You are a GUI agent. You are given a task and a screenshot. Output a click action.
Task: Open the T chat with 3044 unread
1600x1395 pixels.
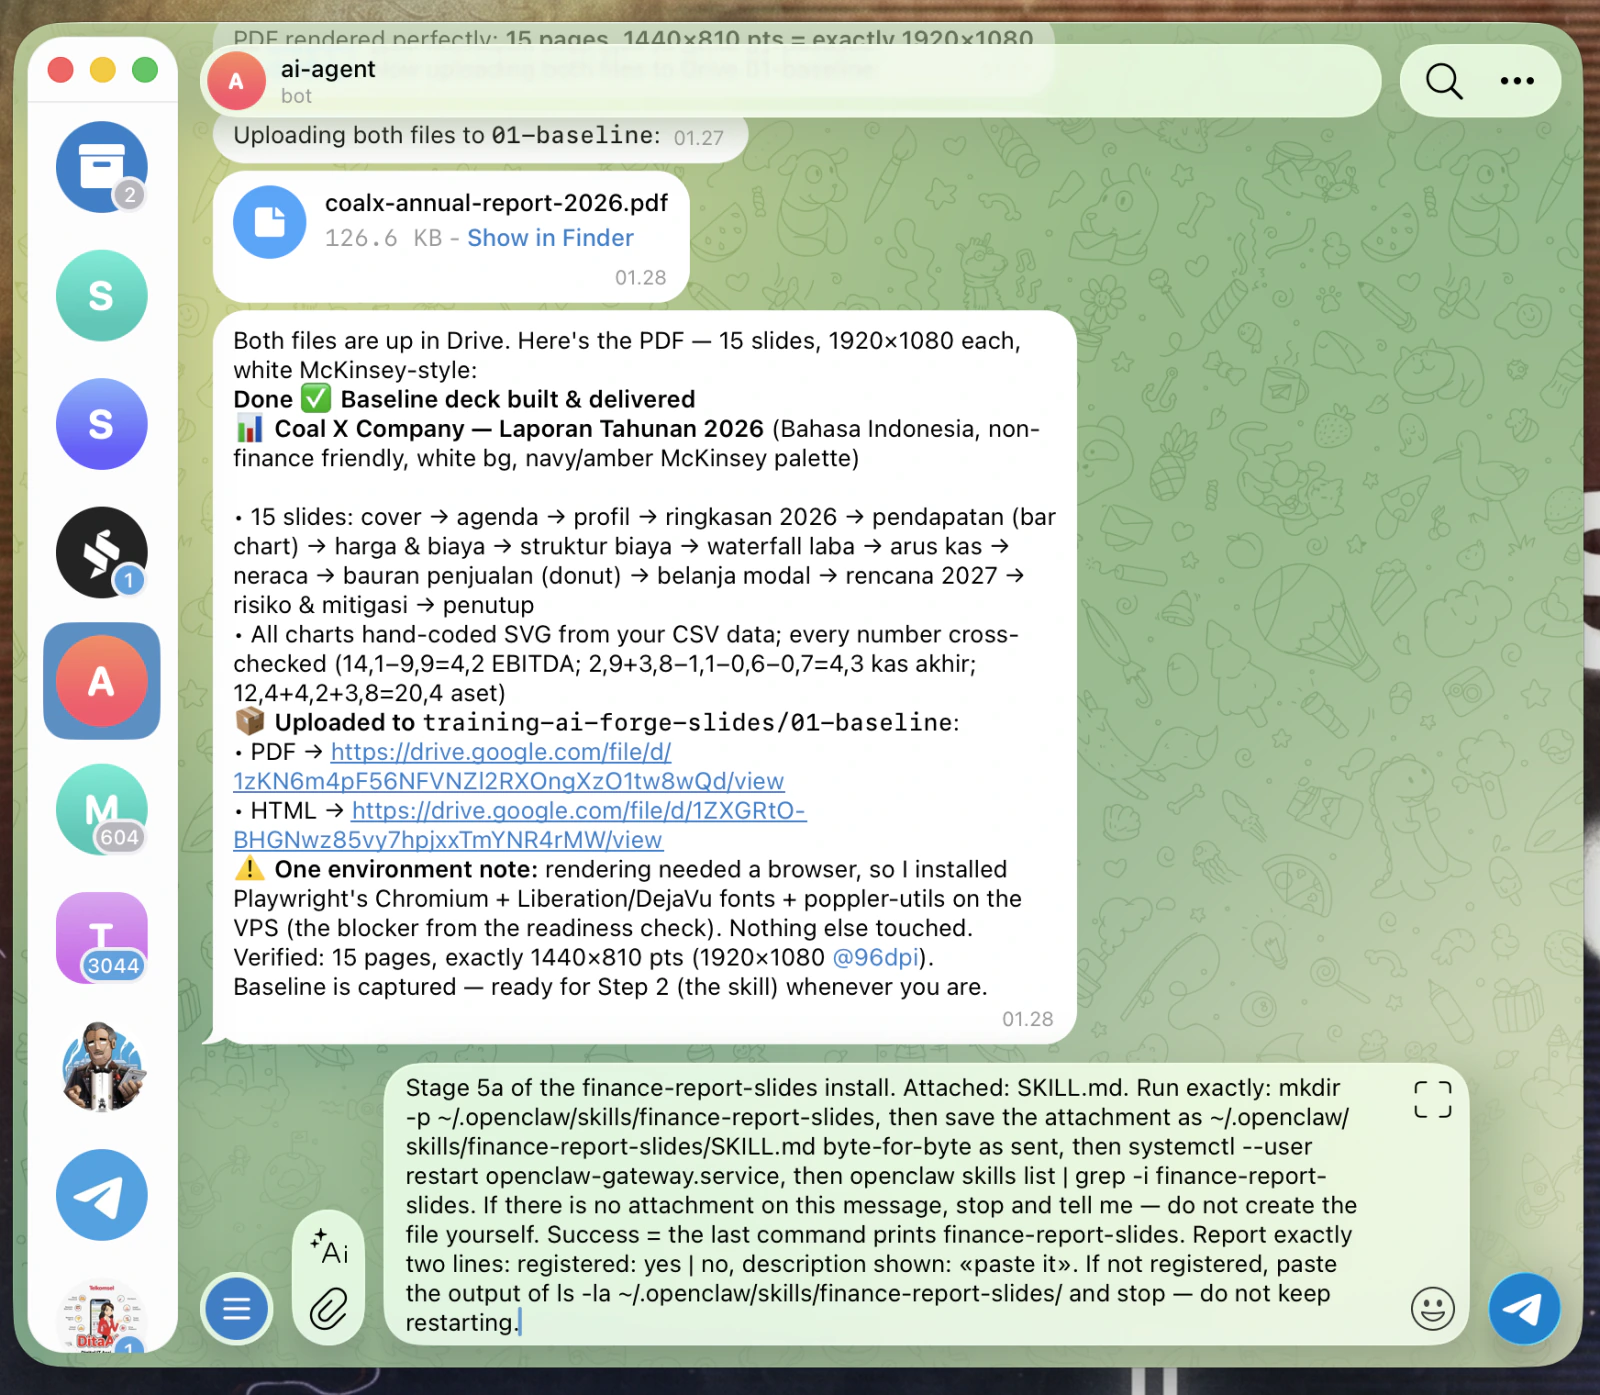pyautogui.click(x=101, y=938)
